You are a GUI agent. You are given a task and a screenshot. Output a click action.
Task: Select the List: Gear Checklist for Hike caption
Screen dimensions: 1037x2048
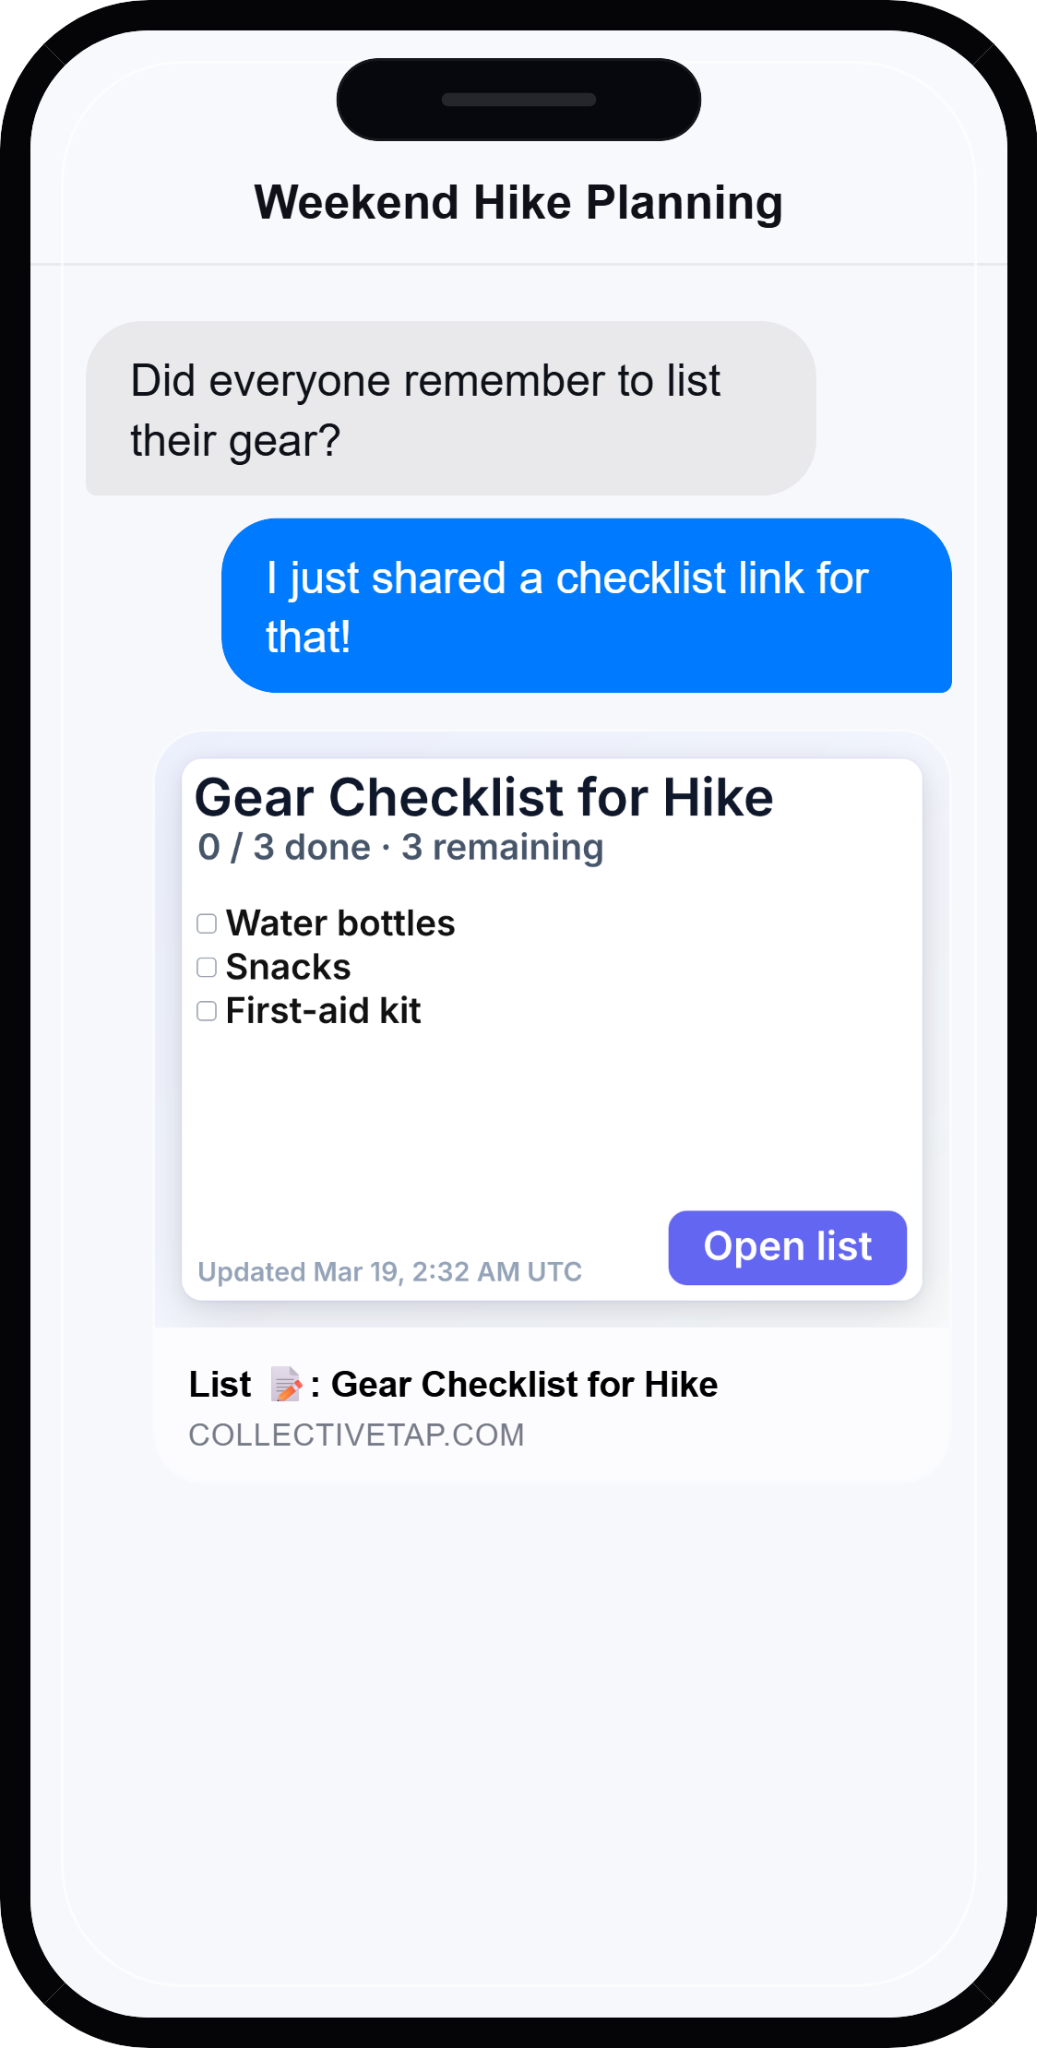(x=453, y=1384)
